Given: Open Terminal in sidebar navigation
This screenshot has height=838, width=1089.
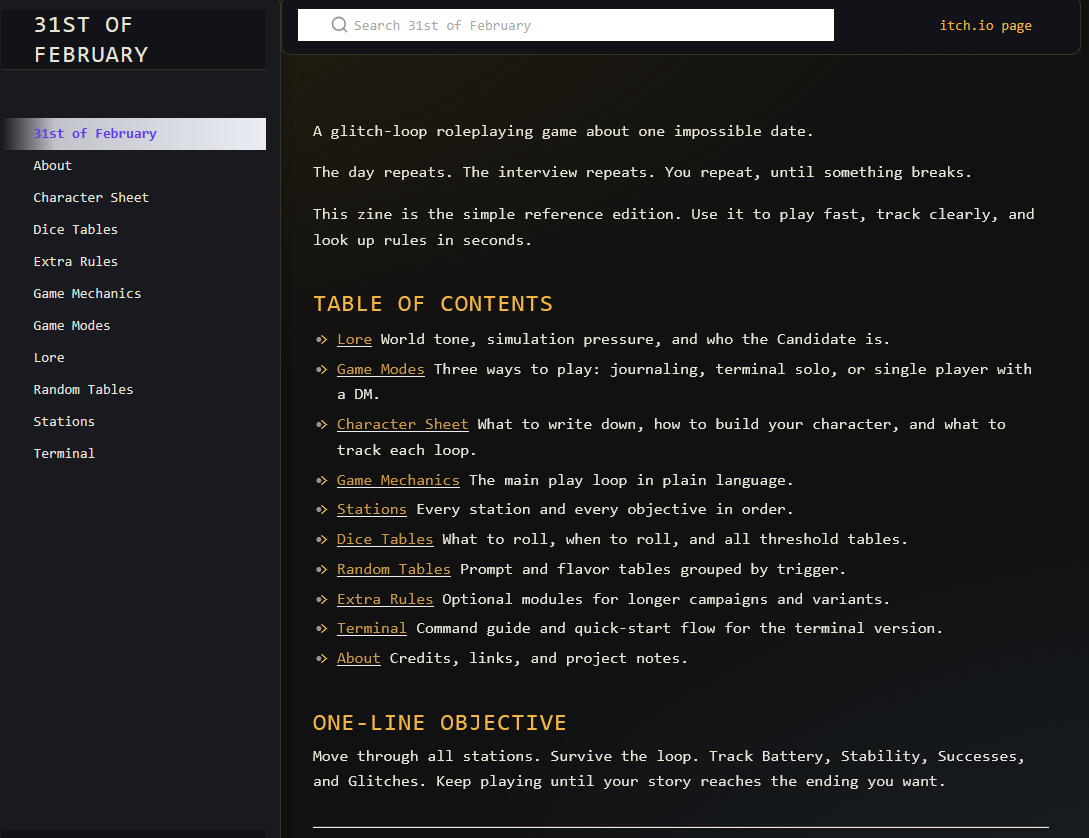Looking at the screenshot, I should (64, 453).
